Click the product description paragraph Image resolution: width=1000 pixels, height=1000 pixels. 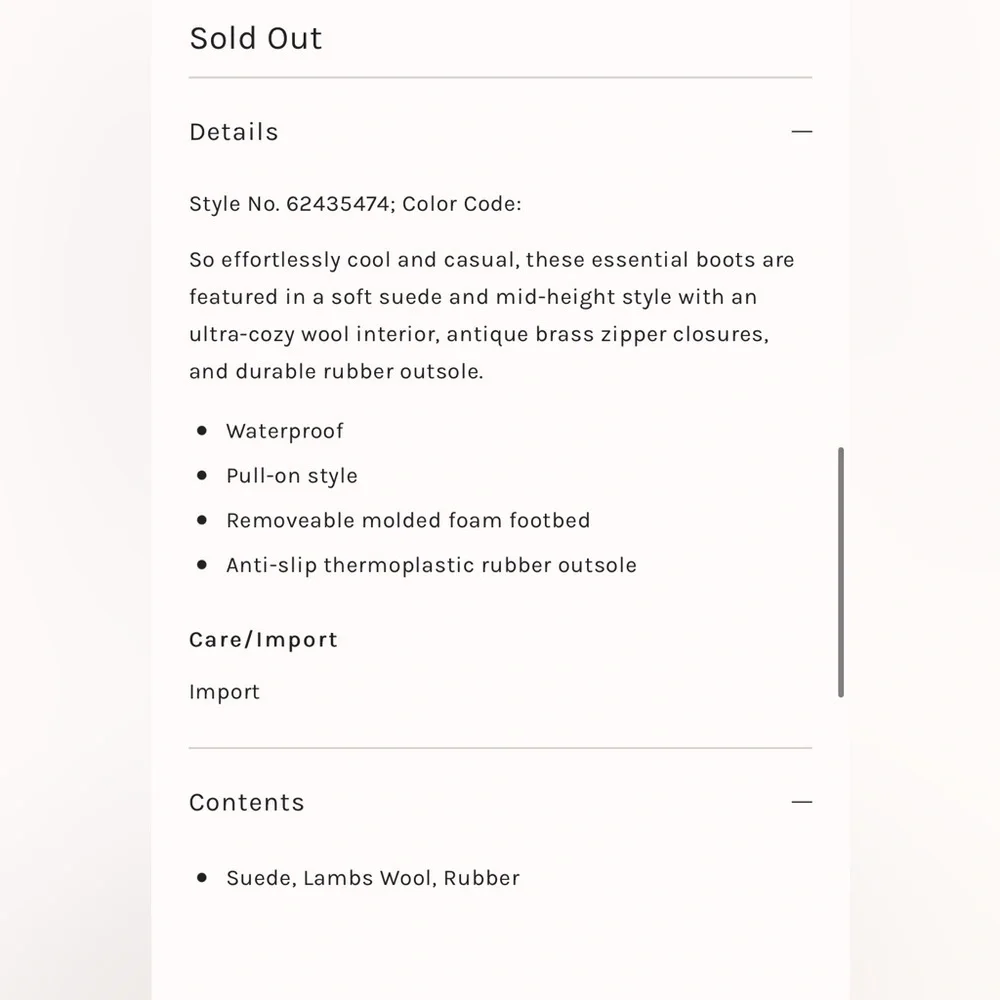click(492, 315)
